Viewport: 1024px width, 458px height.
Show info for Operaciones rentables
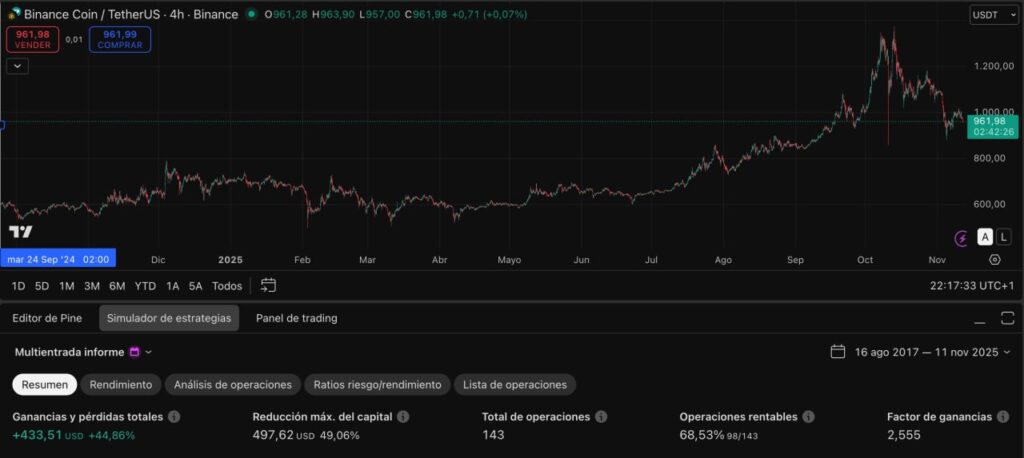[x=808, y=417]
